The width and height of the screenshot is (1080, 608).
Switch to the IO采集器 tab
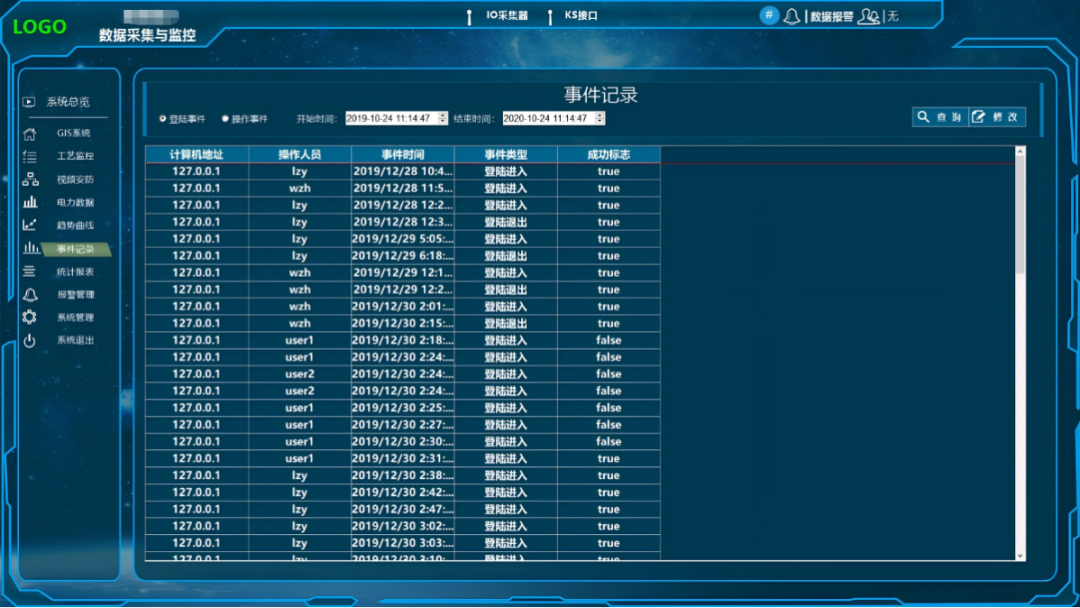coord(507,15)
